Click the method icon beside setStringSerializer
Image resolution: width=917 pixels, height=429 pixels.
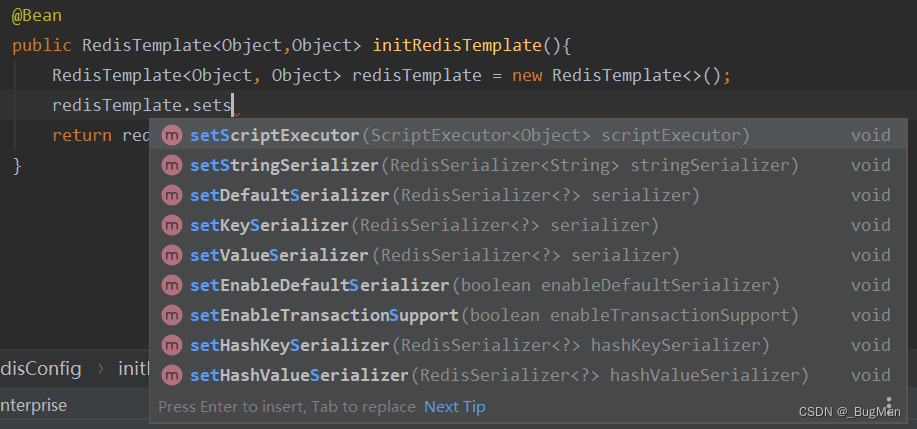172,166
